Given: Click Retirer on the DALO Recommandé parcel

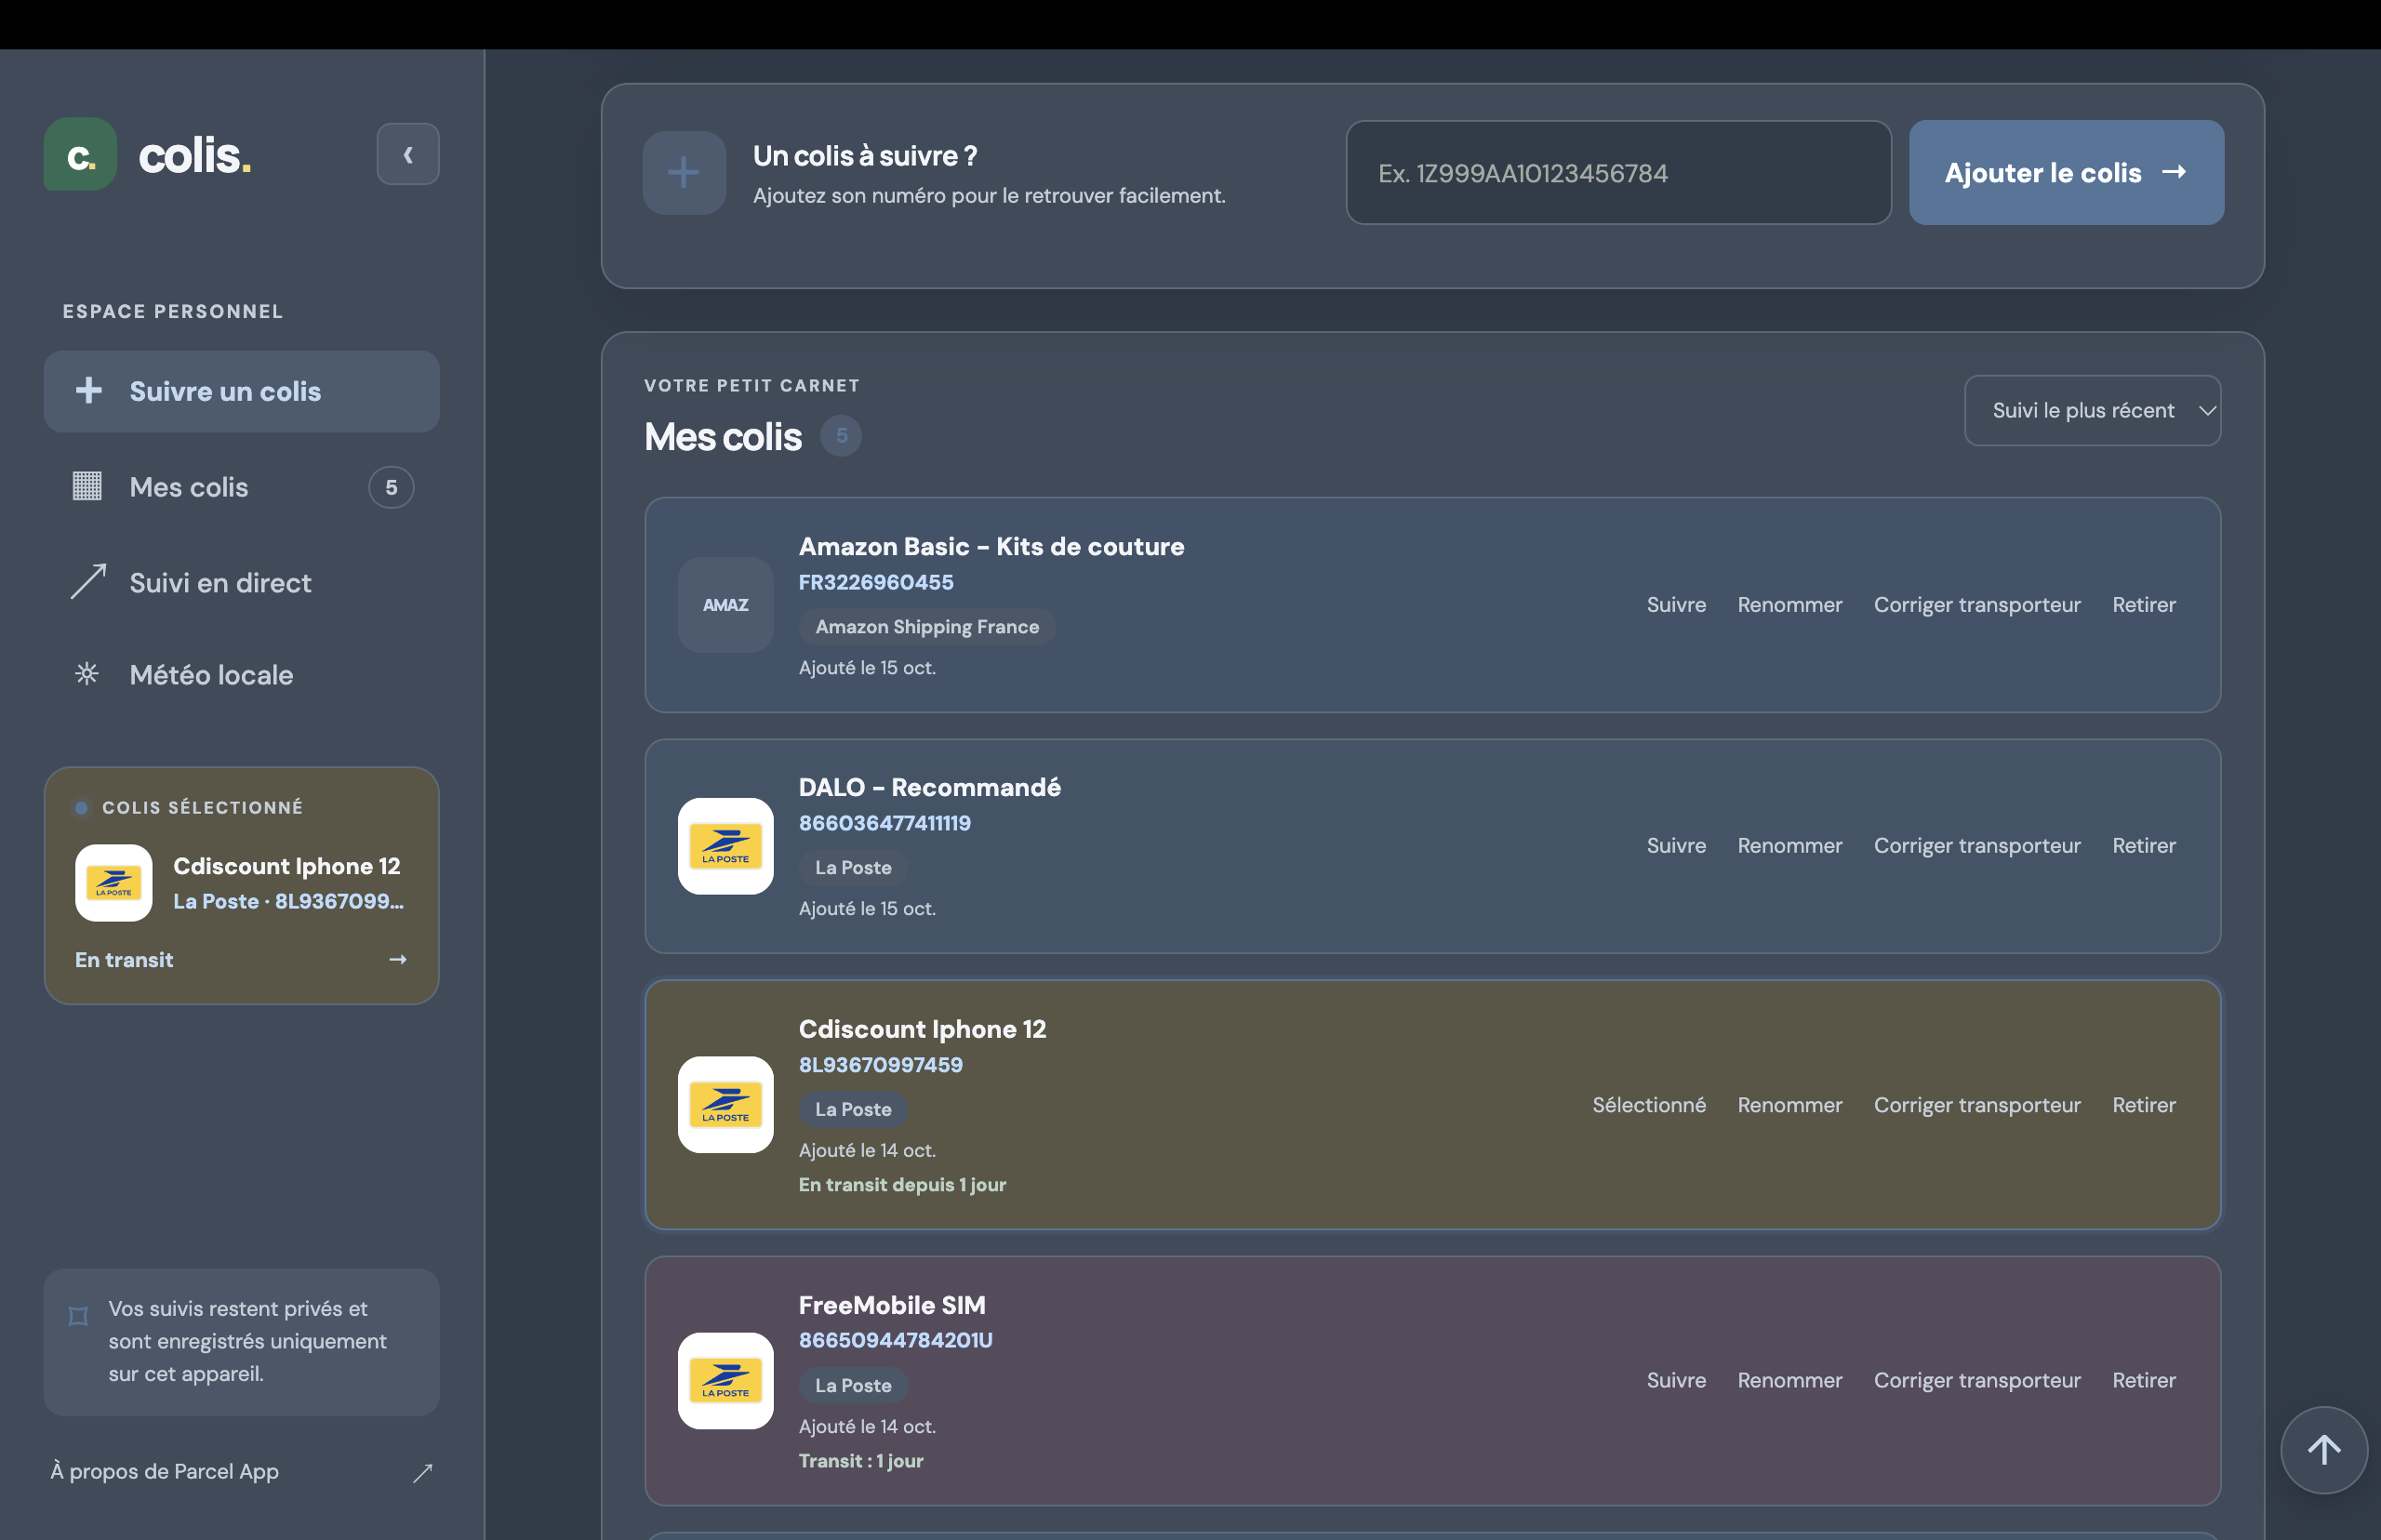Looking at the screenshot, I should [2143, 846].
